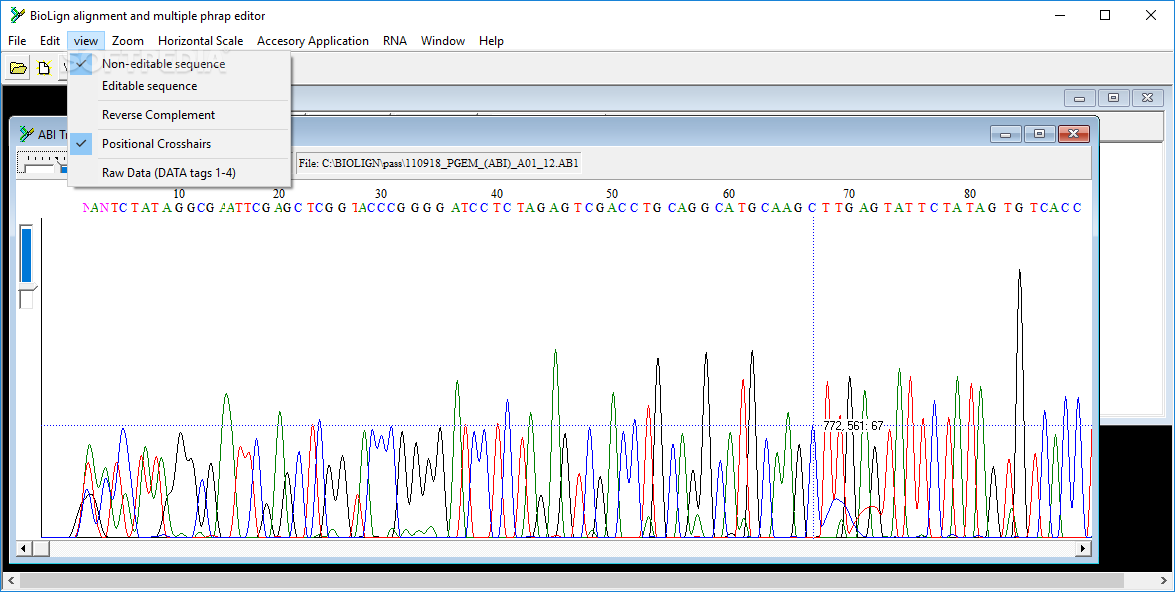The height and width of the screenshot is (592, 1175).
Task: Restore the background child window behind ABI Trace
Action: [1114, 98]
